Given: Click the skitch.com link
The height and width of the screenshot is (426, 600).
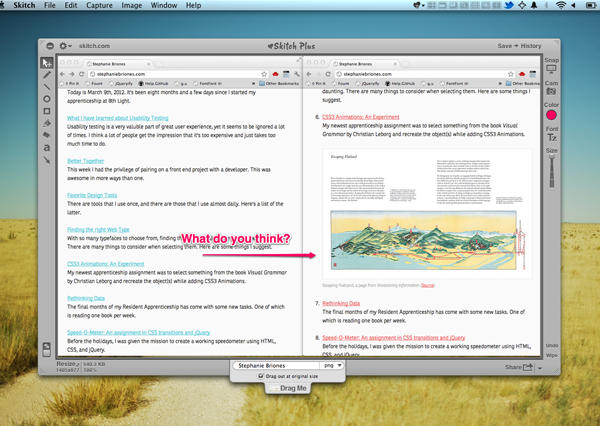Looking at the screenshot, I should coord(94,46).
